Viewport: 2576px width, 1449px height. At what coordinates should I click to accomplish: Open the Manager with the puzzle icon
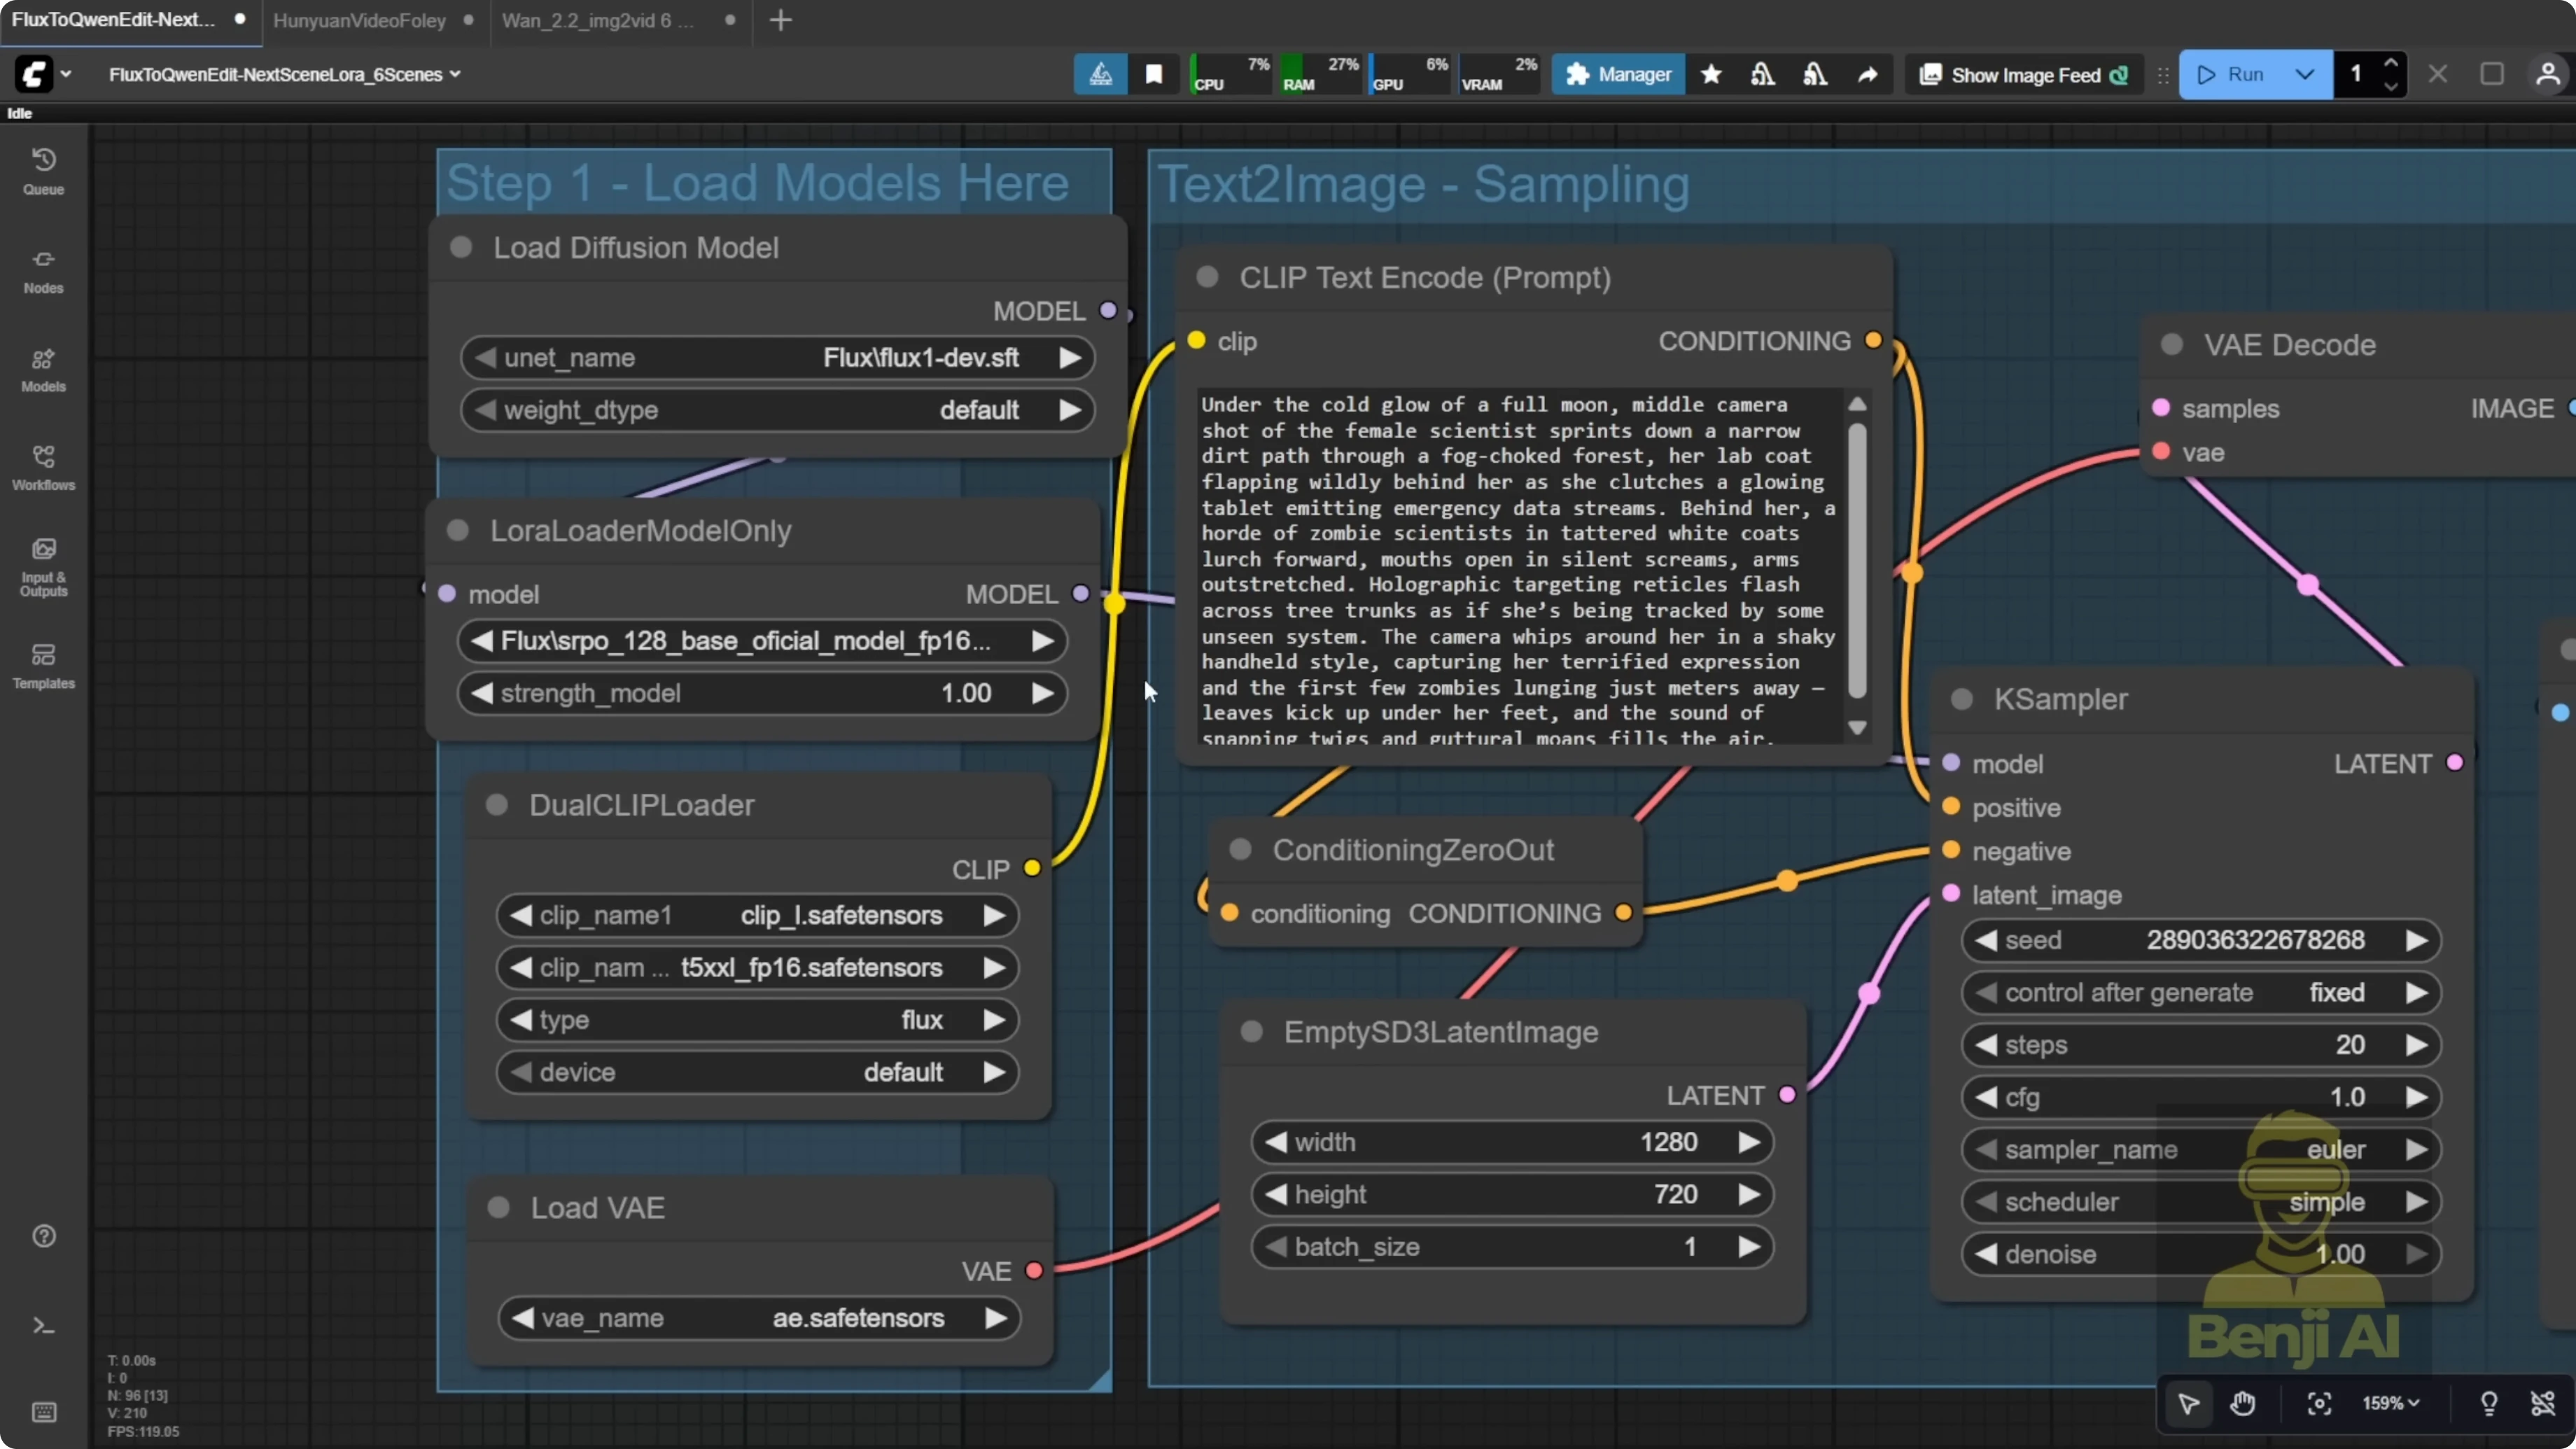click(1617, 74)
